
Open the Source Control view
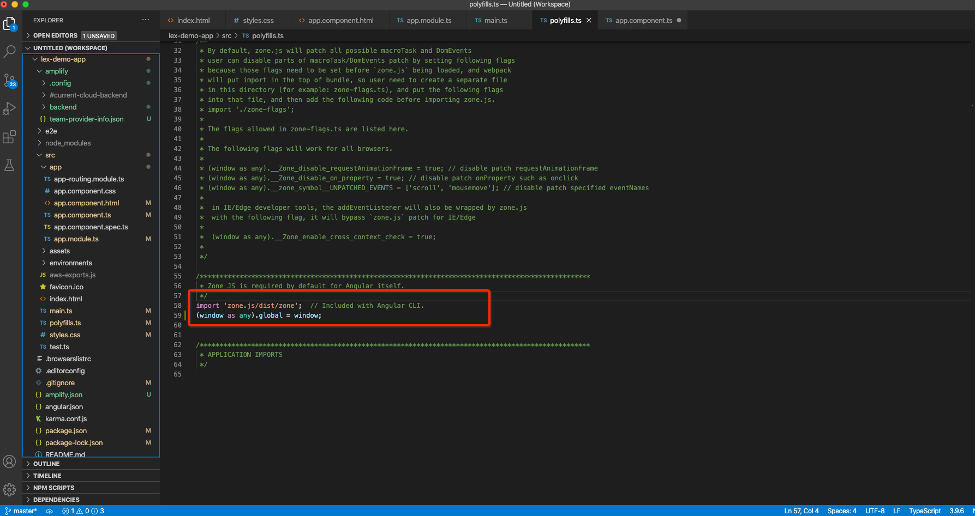pyautogui.click(x=10, y=79)
